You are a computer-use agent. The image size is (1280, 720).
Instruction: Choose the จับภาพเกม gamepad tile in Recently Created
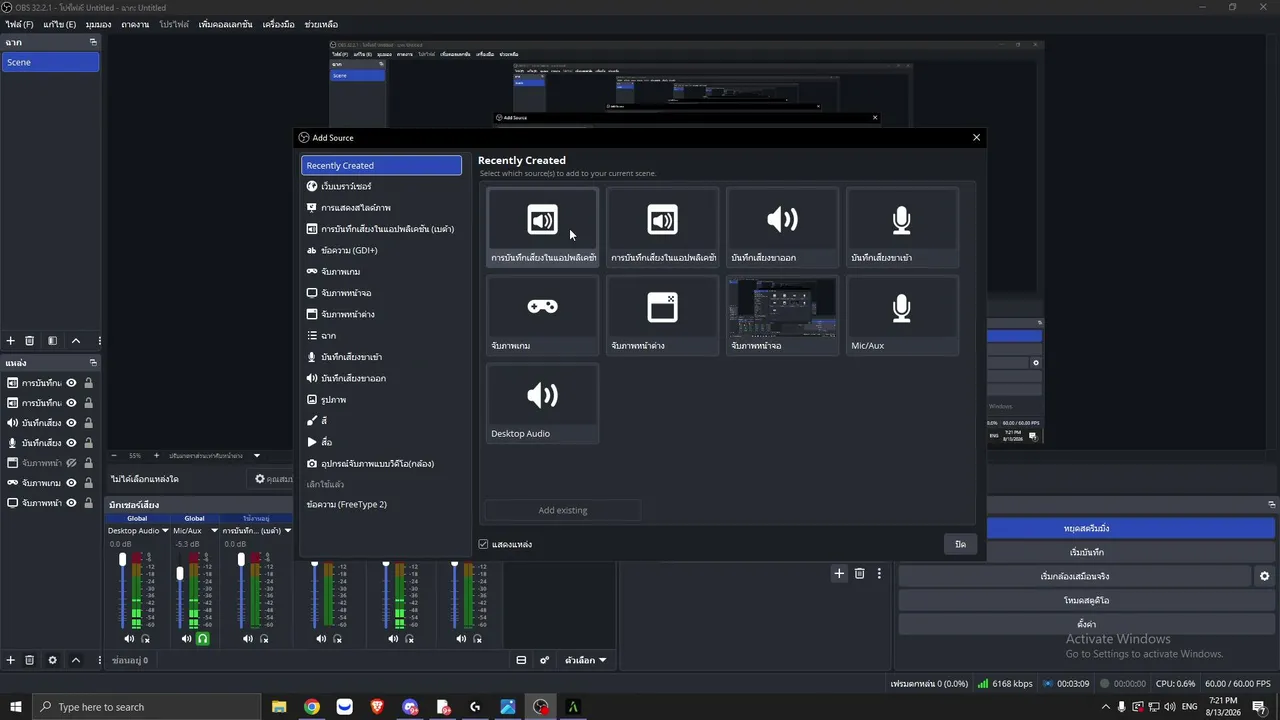(x=542, y=316)
